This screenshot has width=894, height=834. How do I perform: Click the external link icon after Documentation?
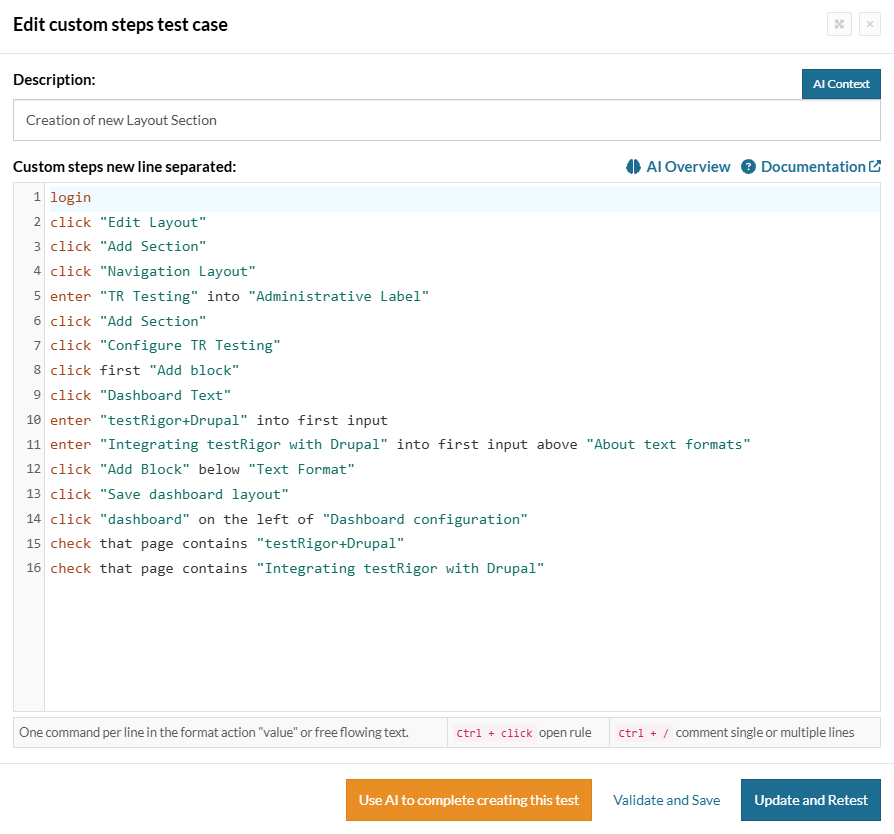pos(875,167)
